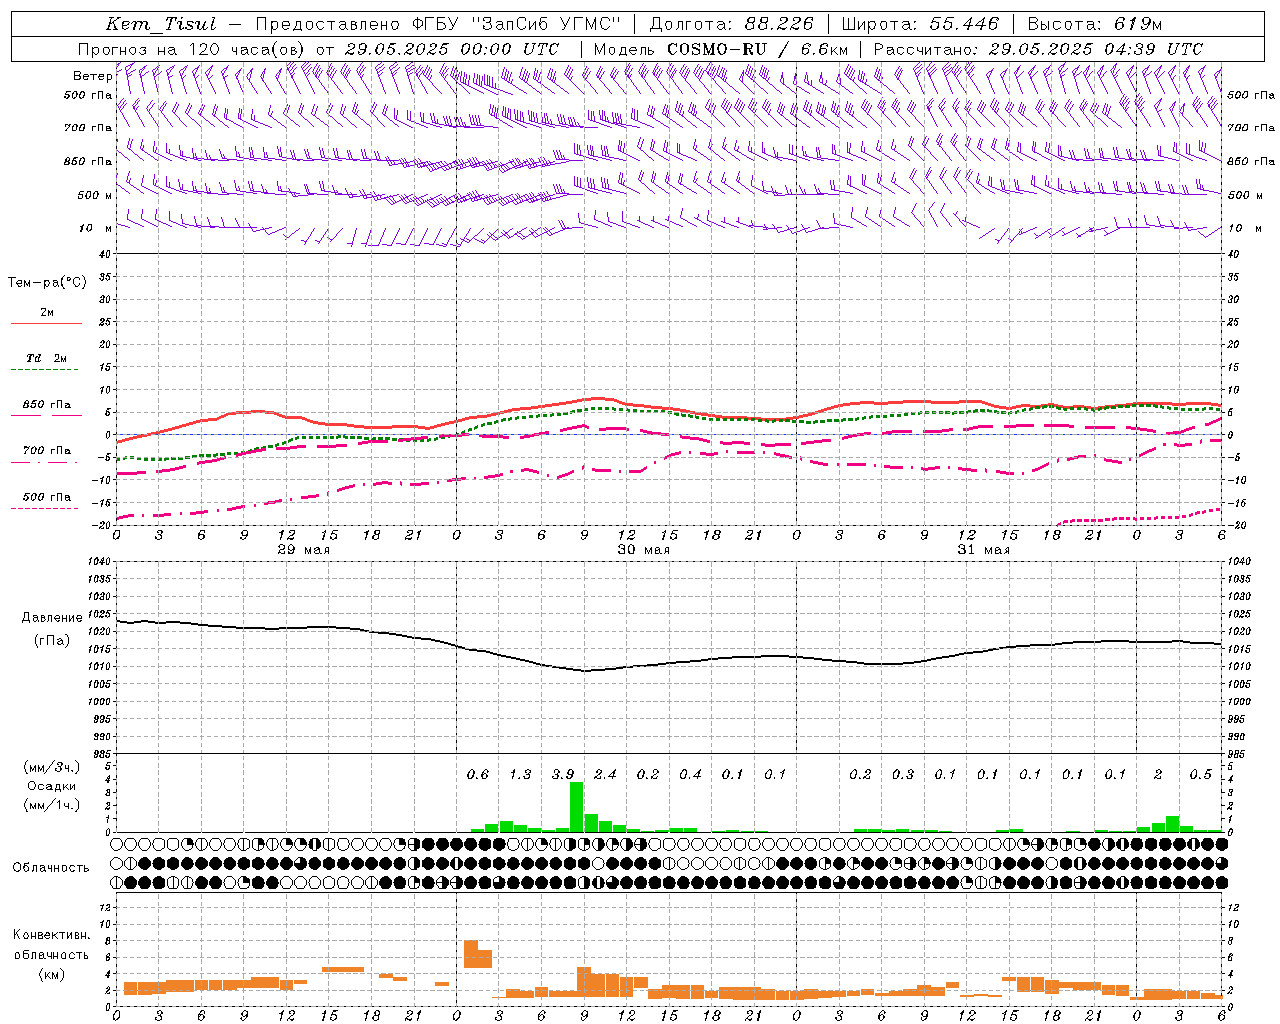Select the model name COSMO-RU / 6.6км
Viewport: 1280px width, 1024px height.
pyautogui.click(x=758, y=49)
